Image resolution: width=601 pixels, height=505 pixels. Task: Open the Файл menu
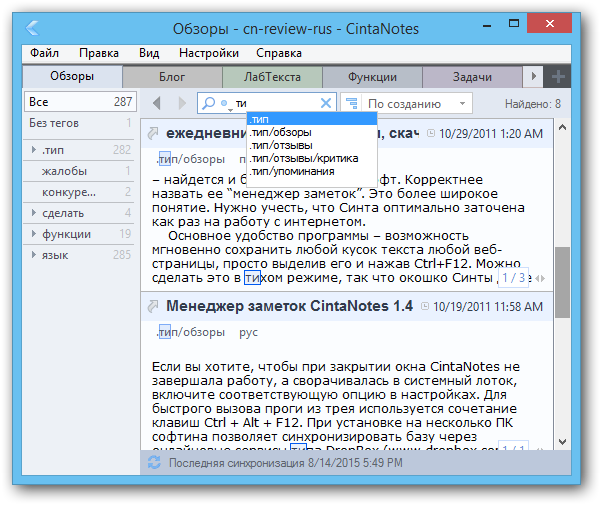tap(44, 53)
